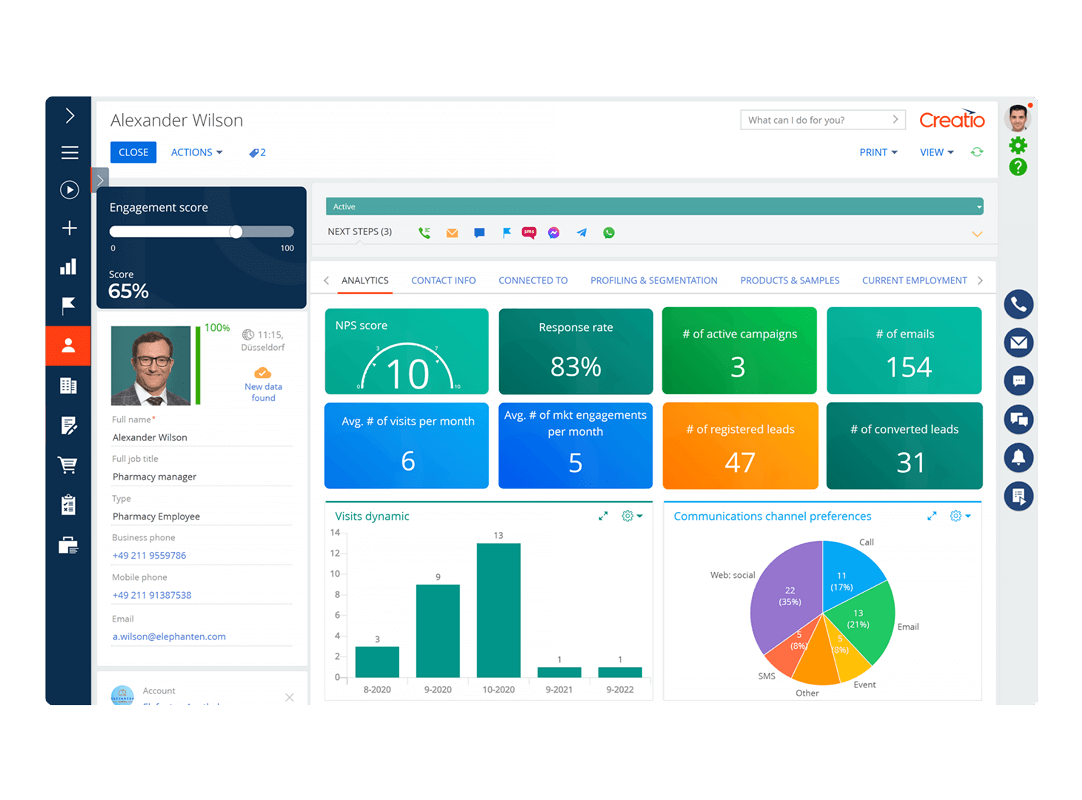Open the PRINT dropdown

878,153
